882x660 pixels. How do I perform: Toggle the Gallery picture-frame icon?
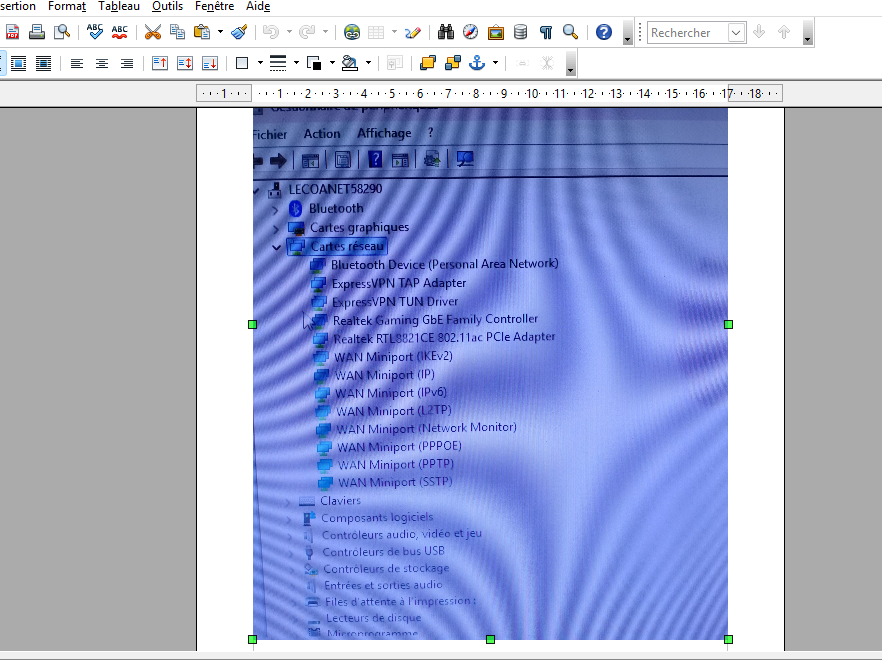[496, 32]
